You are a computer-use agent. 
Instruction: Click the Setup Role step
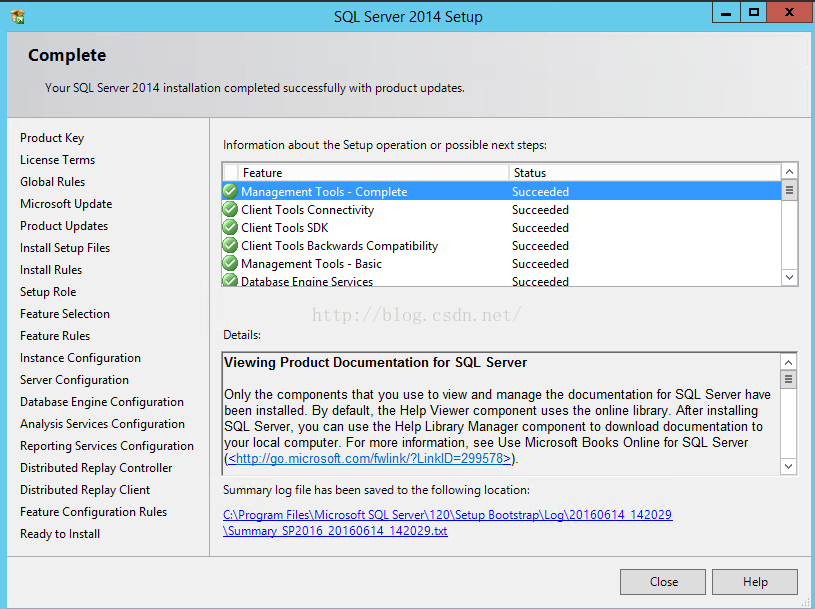(x=48, y=292)
